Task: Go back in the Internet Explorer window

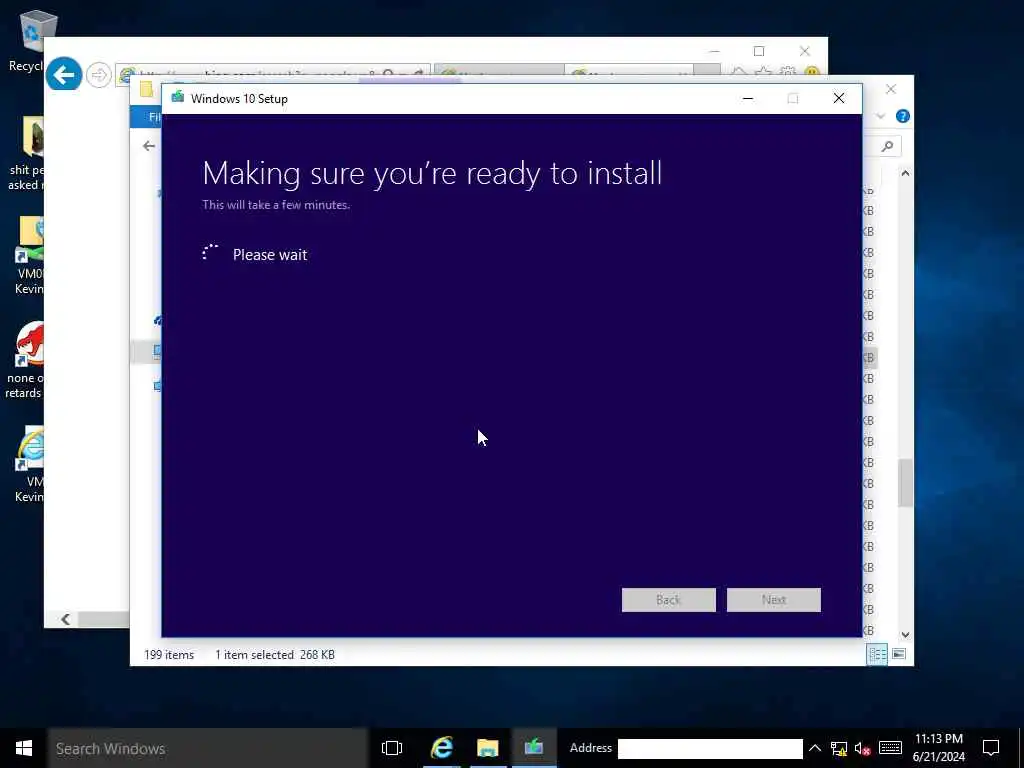Action: [x=64, y=75]
